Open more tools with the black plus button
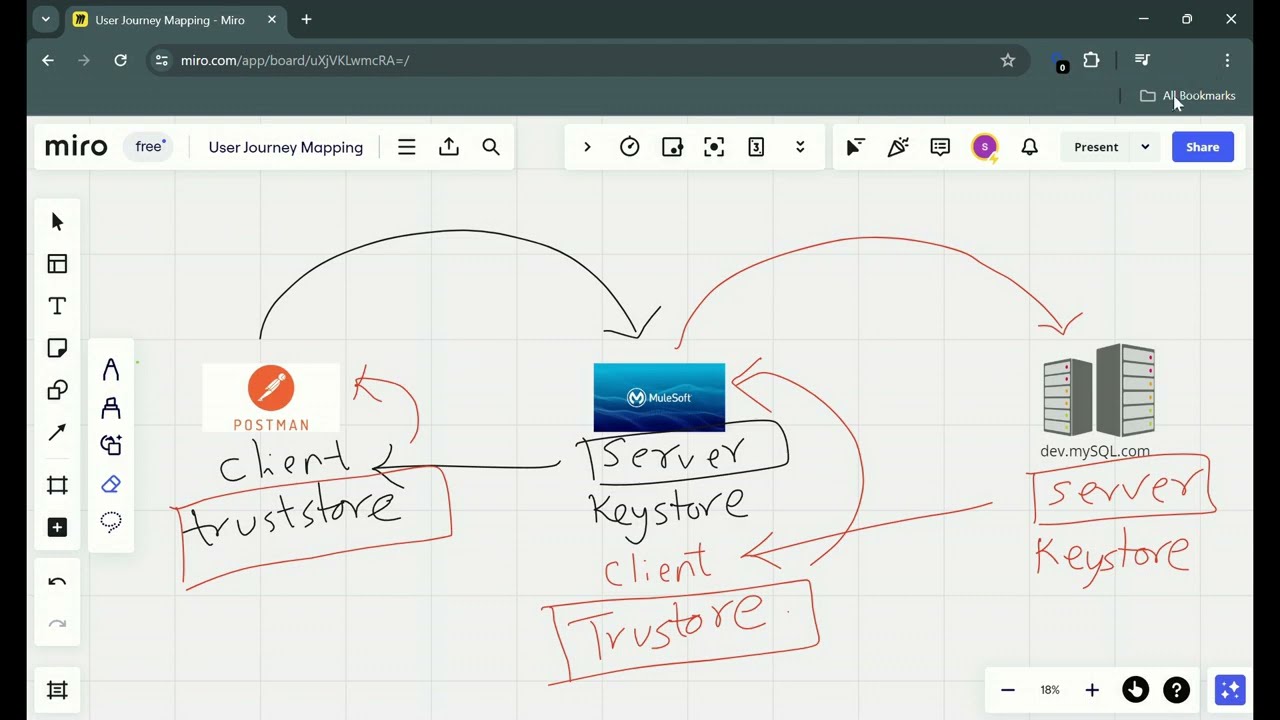The height and width of the screenshot is (720, 1280). (57, 527)
